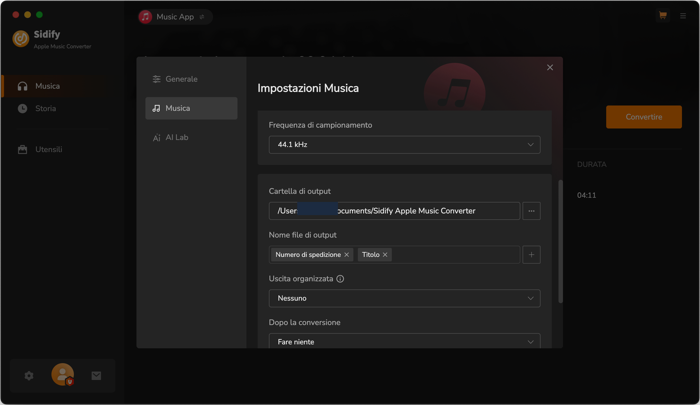Open the hamburger menu icon
The height and width of the screenshot is (405, 700).
683,16
